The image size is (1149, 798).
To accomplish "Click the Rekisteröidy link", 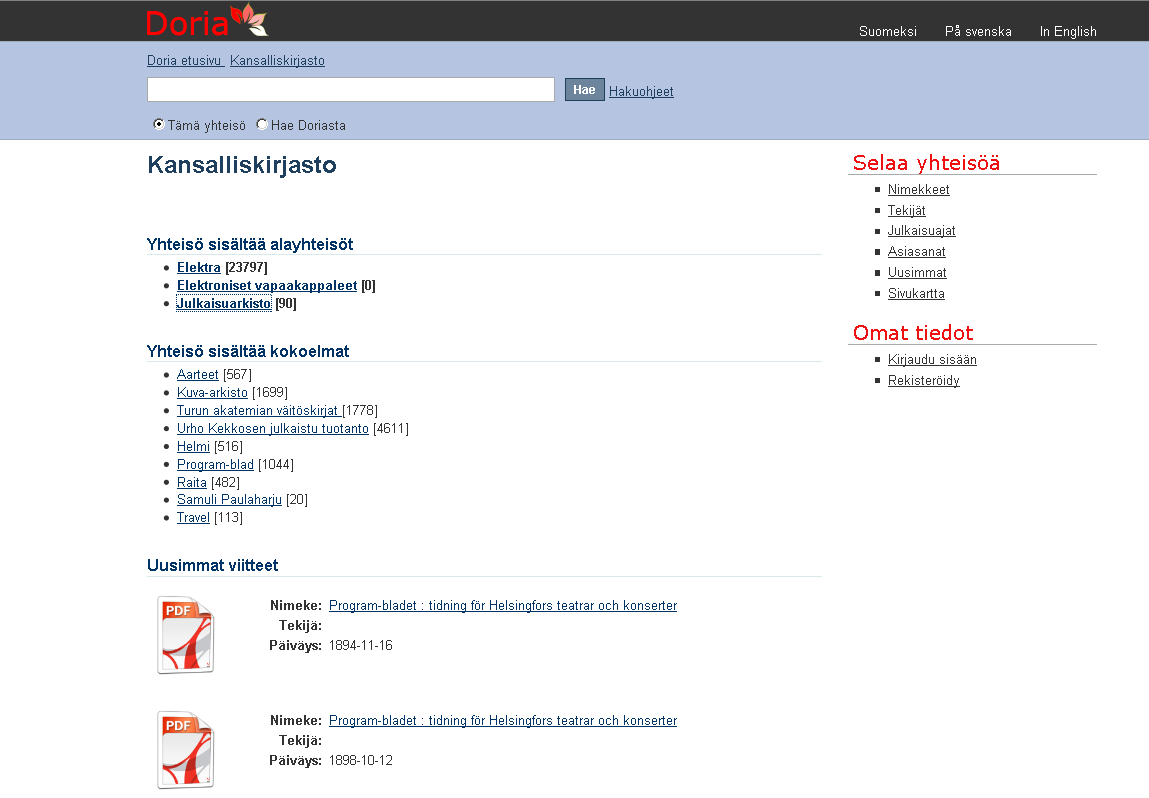I will 923,380.
